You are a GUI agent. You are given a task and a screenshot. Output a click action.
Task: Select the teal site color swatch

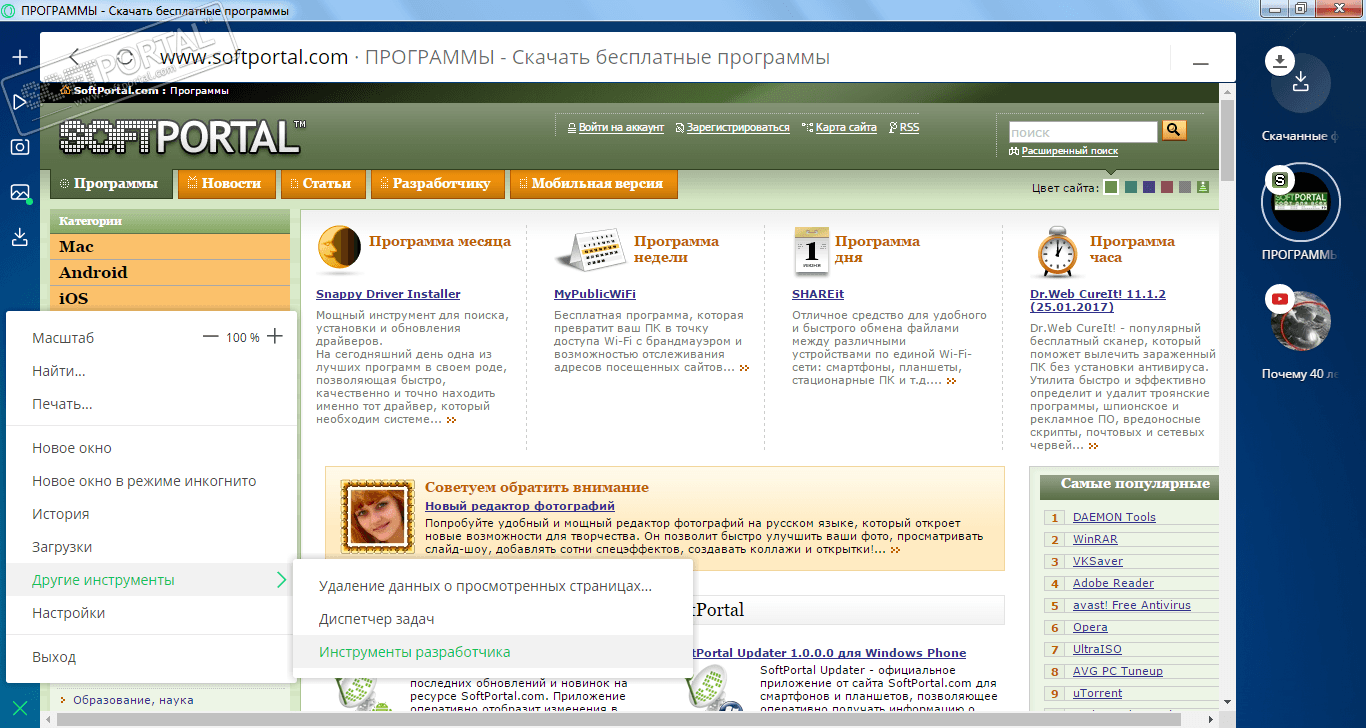coord(1131,187)
